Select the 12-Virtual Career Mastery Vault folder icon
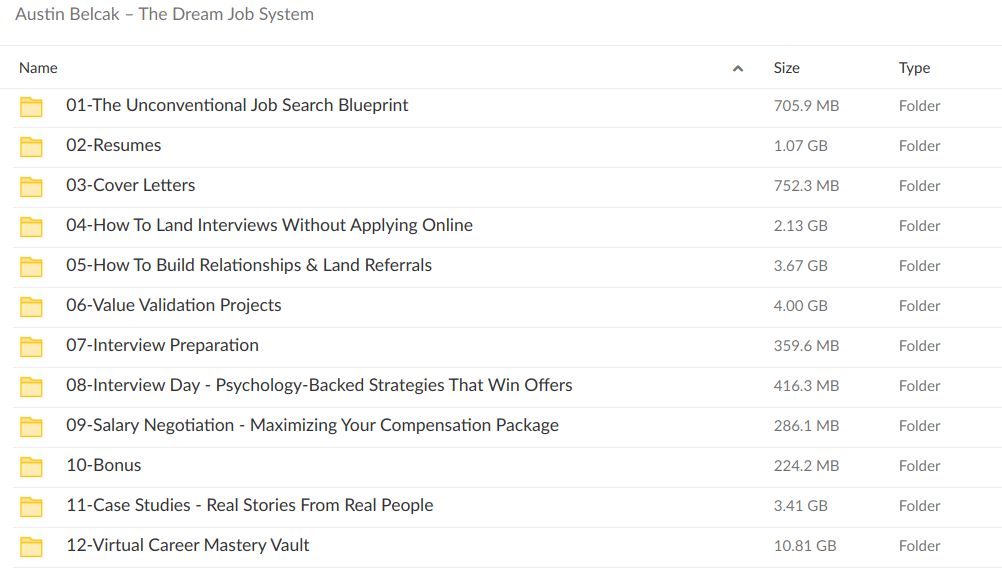The width and height of the screenshot is (1002, 580). [31, 546]
